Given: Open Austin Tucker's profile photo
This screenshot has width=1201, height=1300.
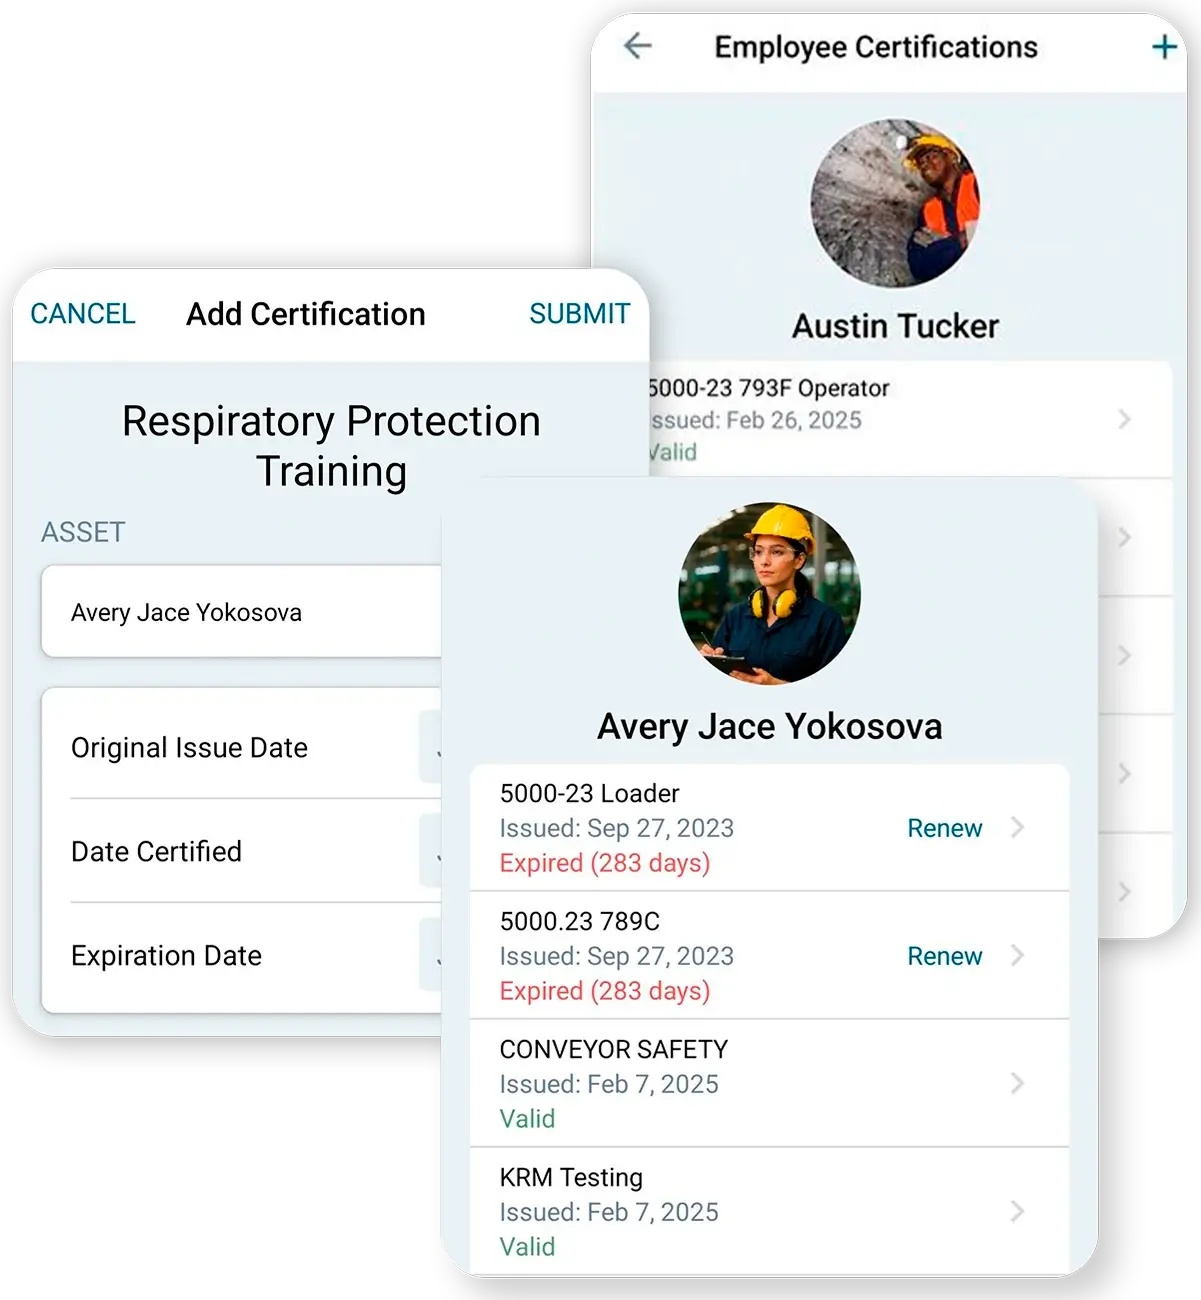Looking at the screenshot, I should [895, 204].
